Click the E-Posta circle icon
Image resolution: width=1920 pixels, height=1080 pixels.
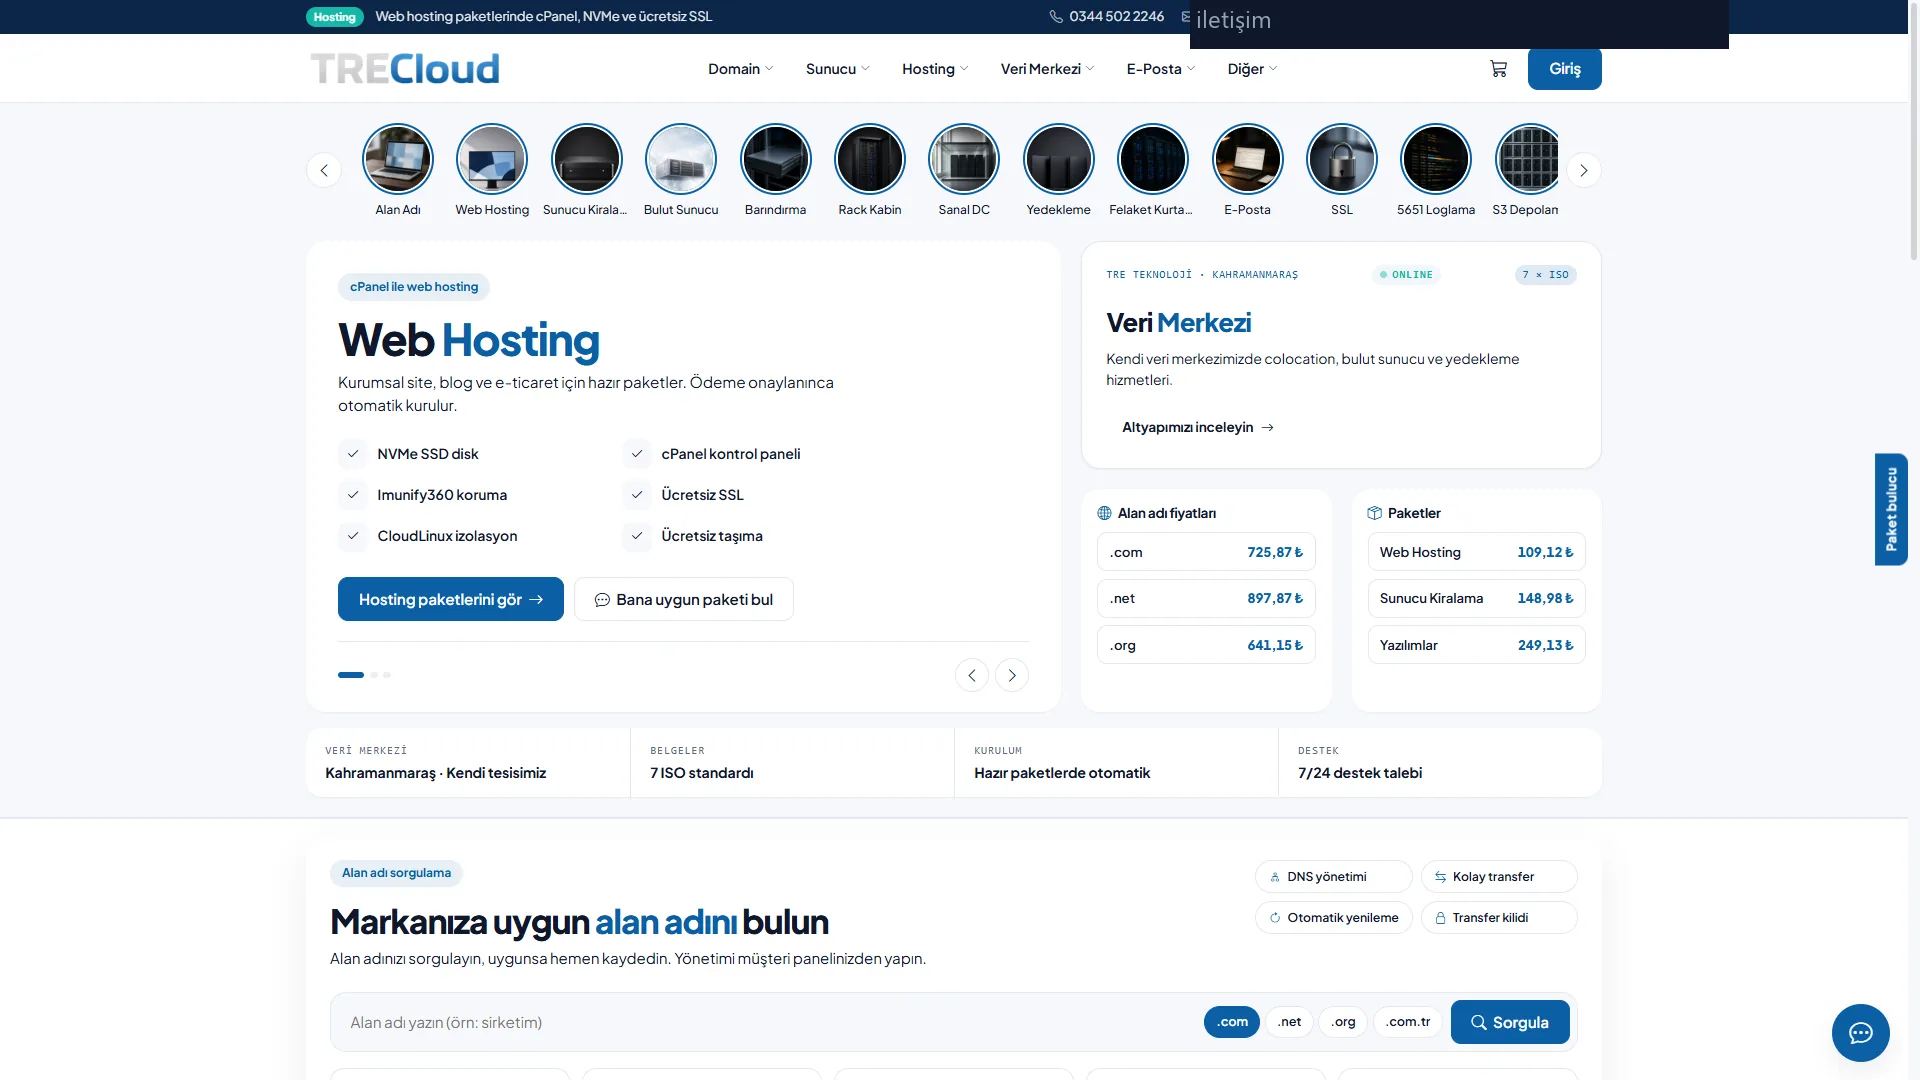(x=1248, y=159)
